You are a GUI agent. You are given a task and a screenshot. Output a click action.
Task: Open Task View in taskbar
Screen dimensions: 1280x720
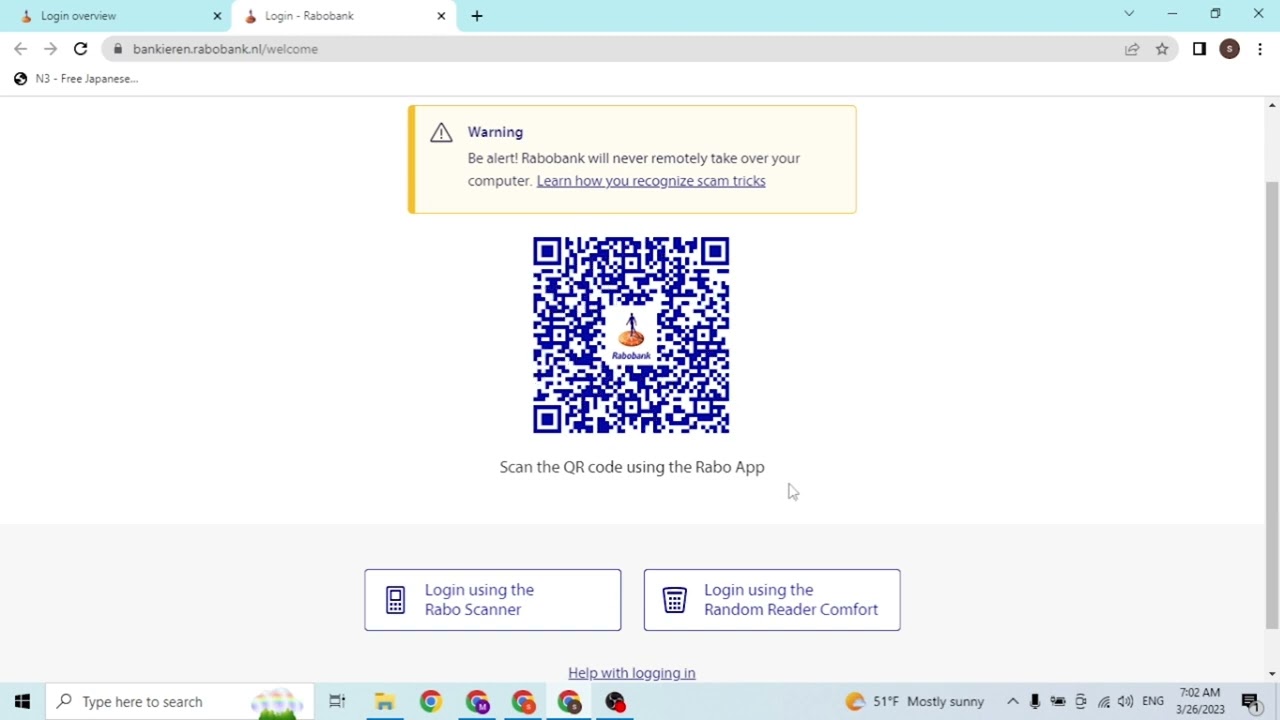coord(337,702)
